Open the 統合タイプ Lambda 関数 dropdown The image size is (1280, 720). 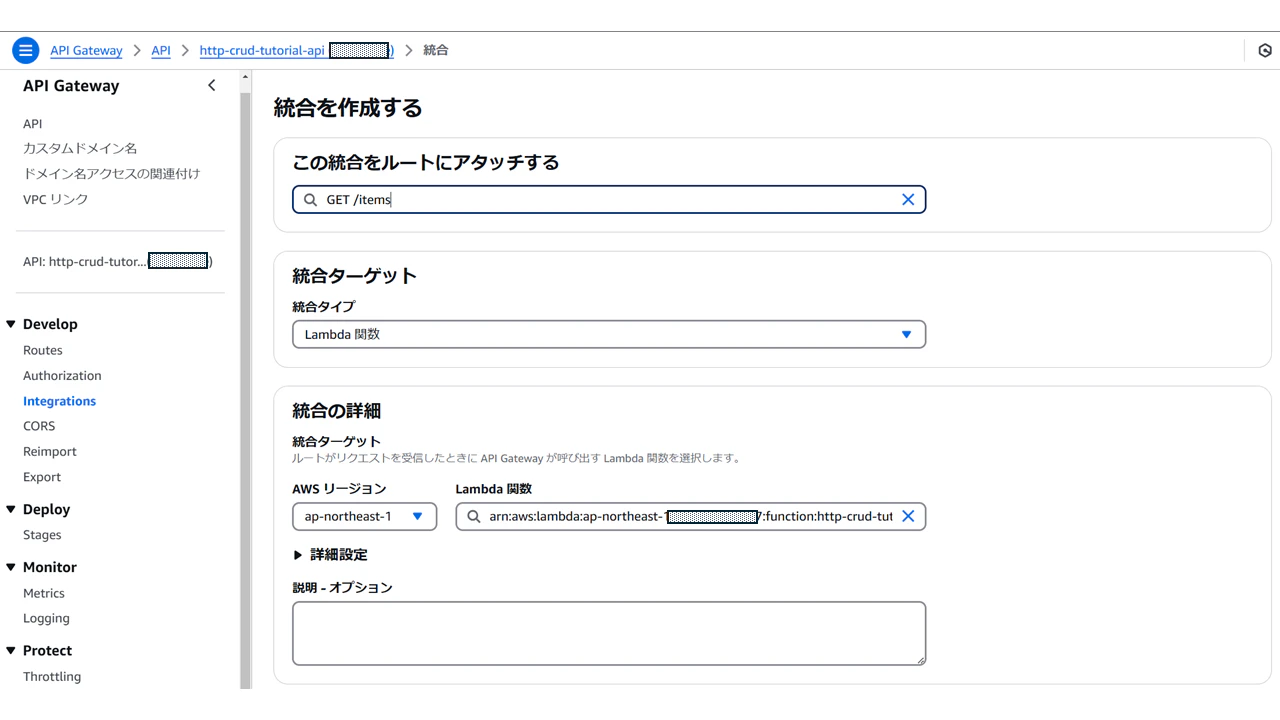(x=609, y=334)
